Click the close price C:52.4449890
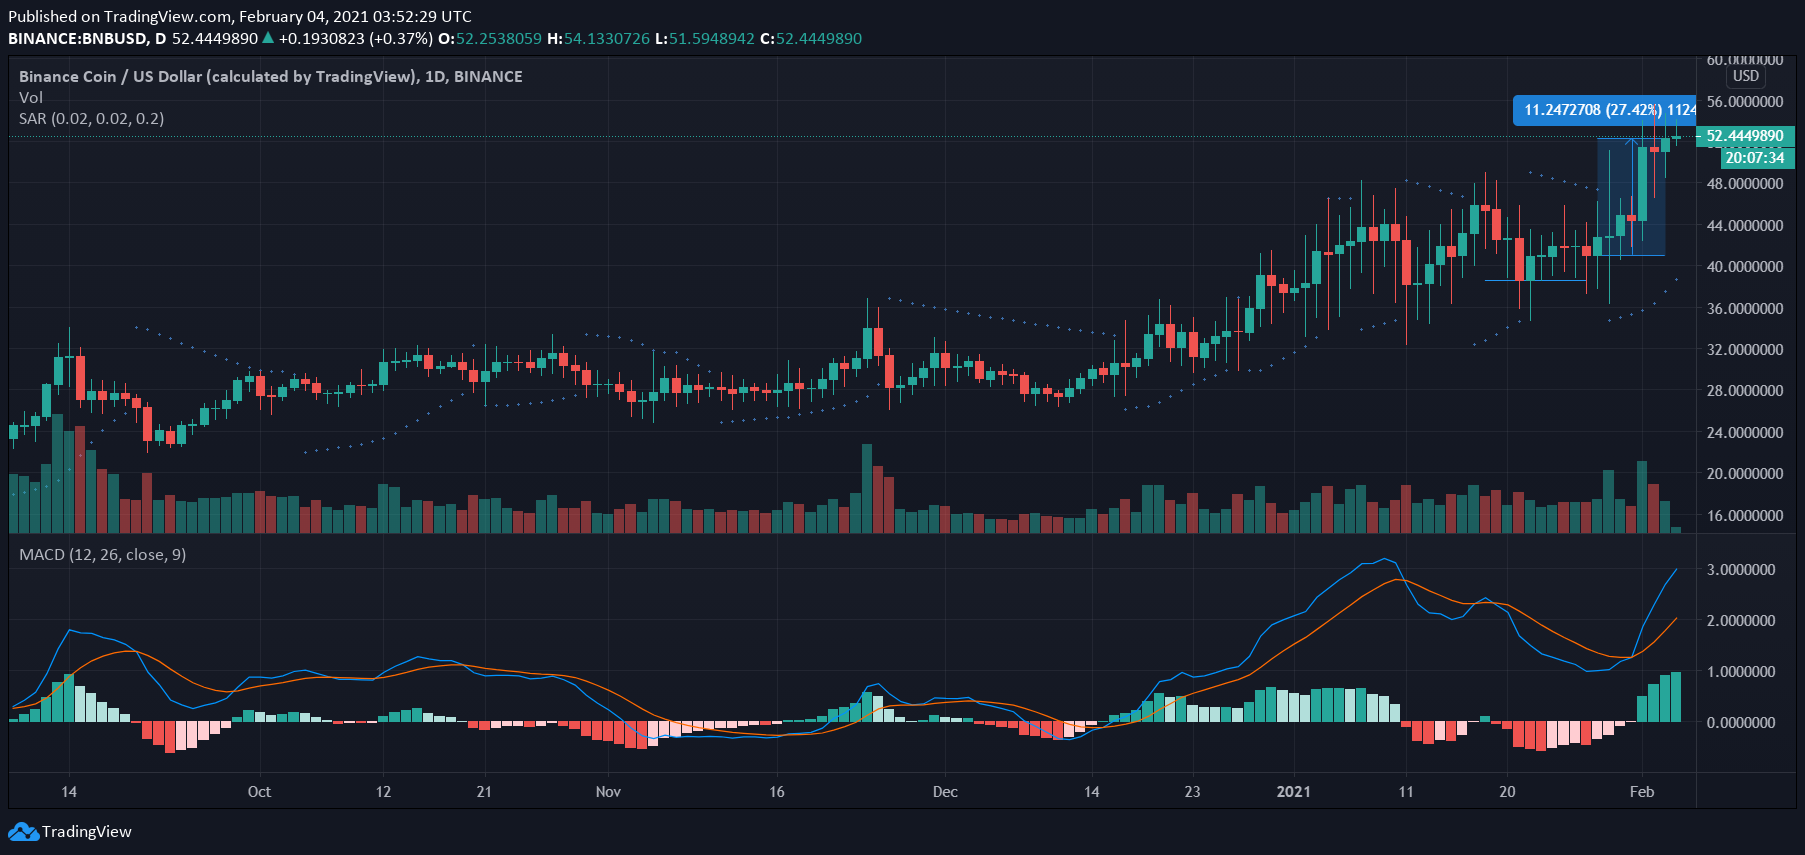The width and height of the screenshot is (1805, 855). click(811, 39)
